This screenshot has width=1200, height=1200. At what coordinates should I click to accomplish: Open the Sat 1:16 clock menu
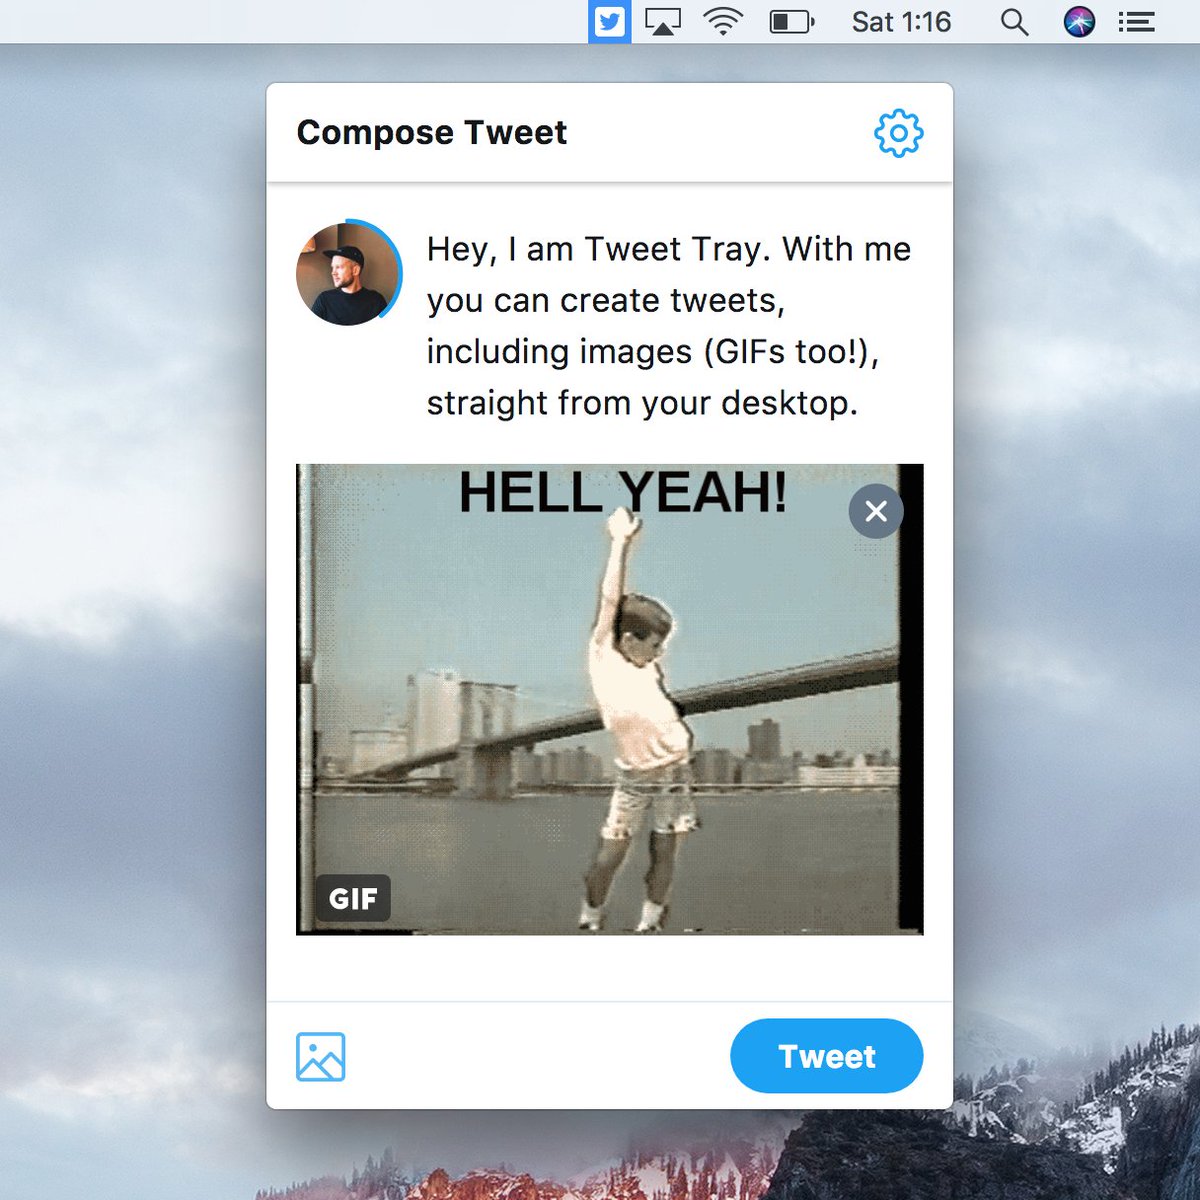tap(901, 21)
